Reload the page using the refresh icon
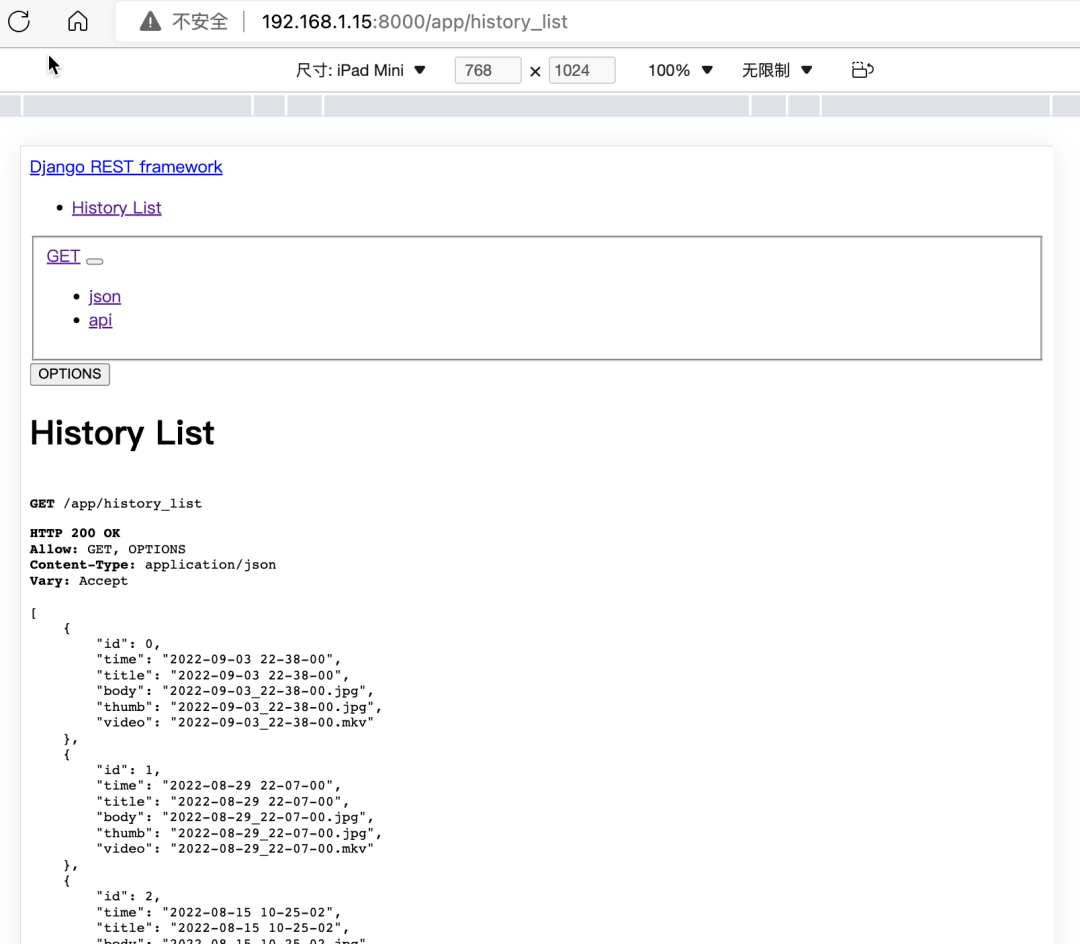Viewport: 1080px width, 944px height. 18,21
